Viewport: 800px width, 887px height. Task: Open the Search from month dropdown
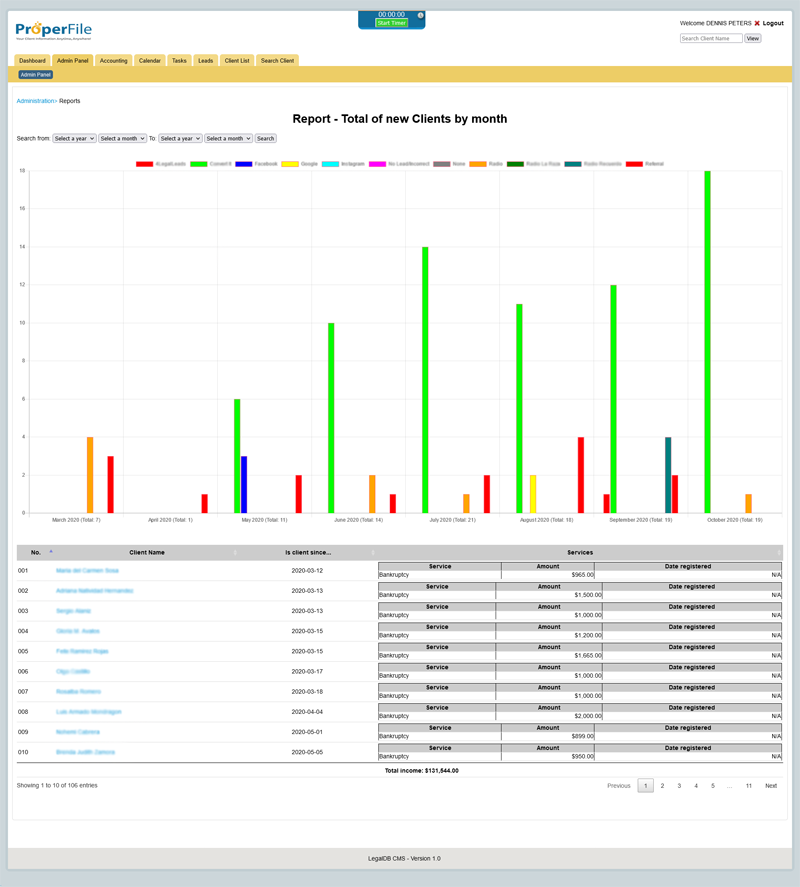[122, 138]
